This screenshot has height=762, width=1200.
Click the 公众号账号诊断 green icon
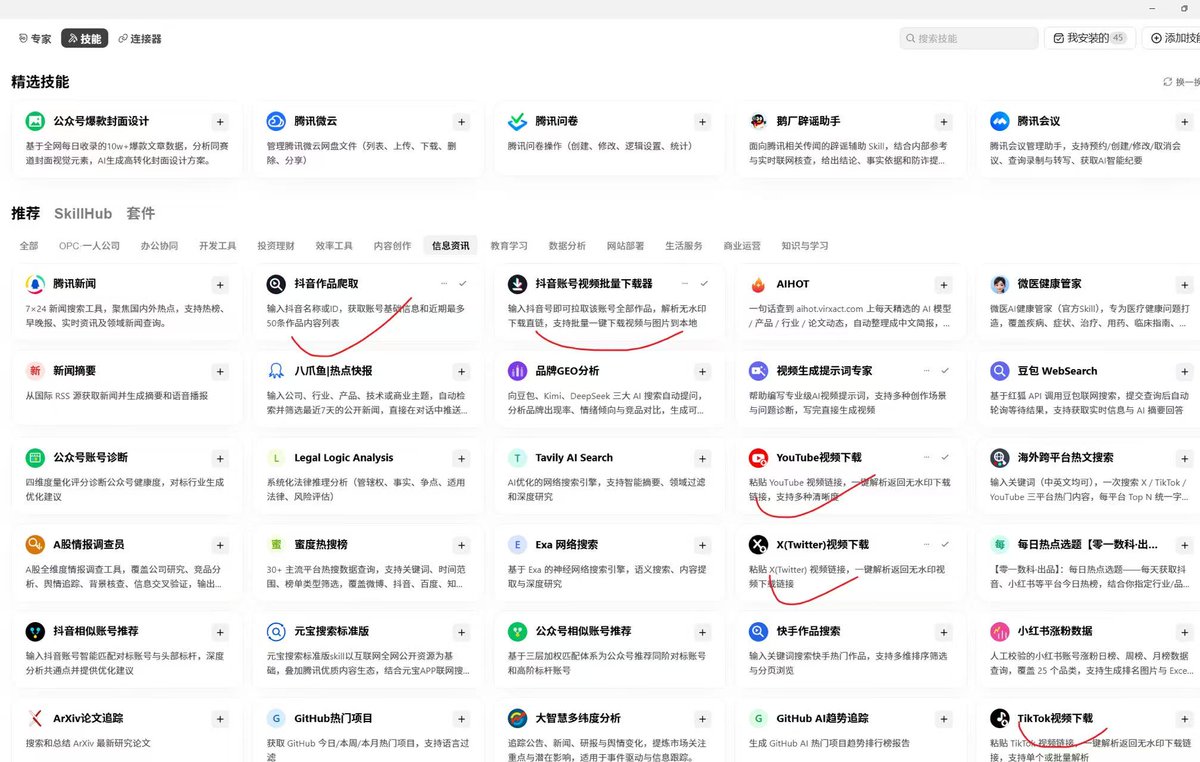coord(35,458)
